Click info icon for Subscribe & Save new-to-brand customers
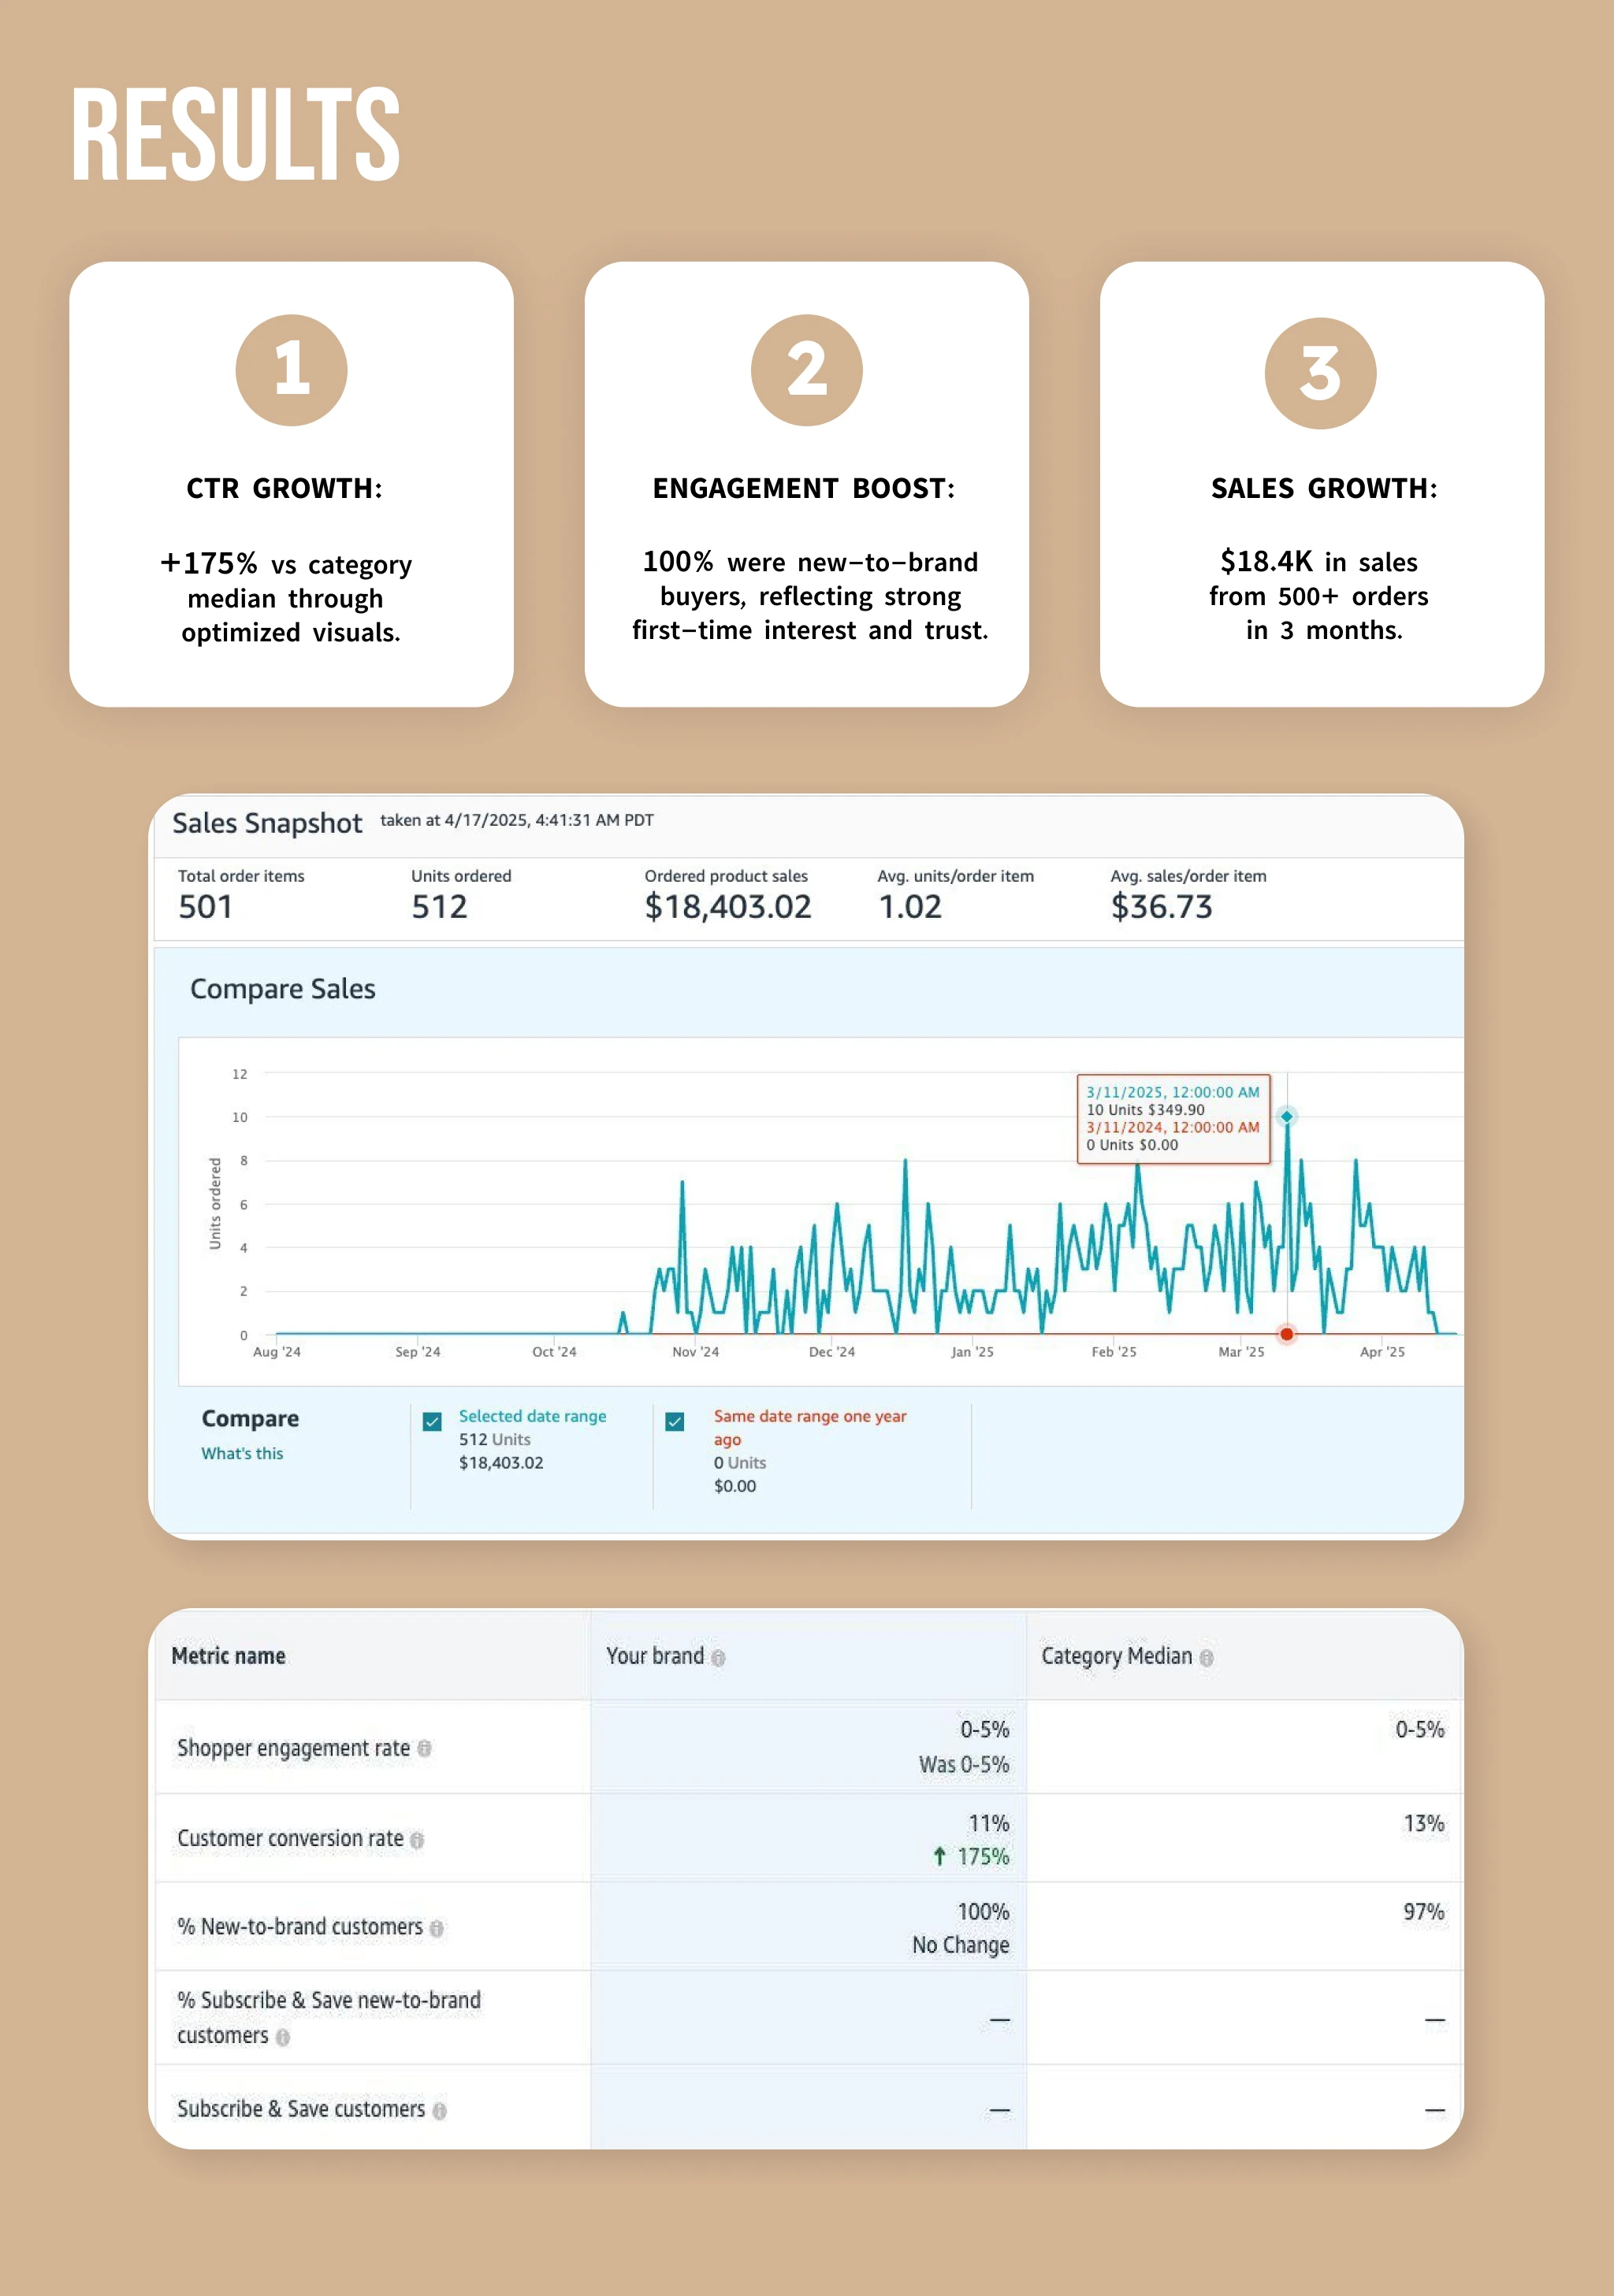The height and width of the screenshot is (2296, 1614). pos(283,2037)
